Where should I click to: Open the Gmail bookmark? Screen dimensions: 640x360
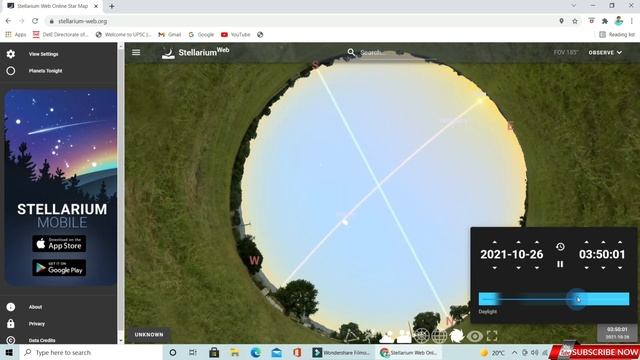pyautogui.click(x=170, y=35)
